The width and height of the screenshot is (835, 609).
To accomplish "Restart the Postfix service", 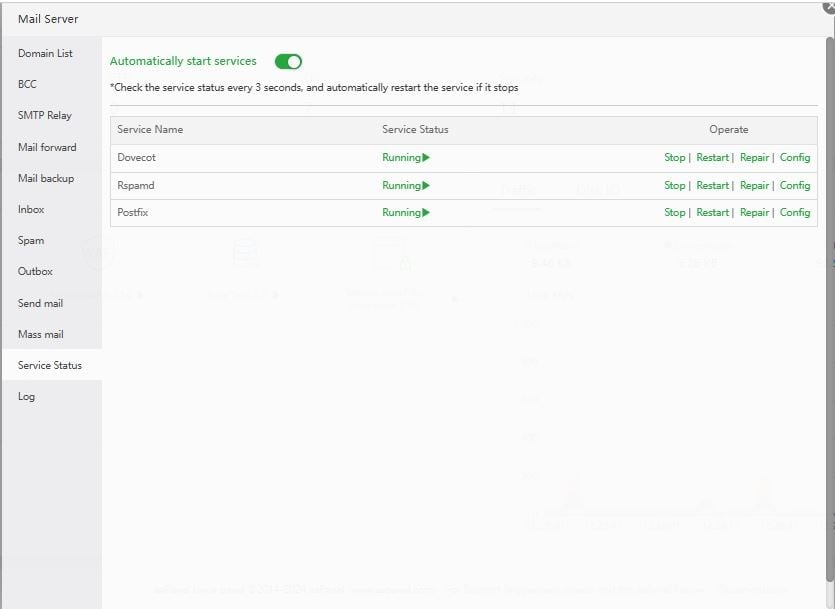I will pos(712,212).
